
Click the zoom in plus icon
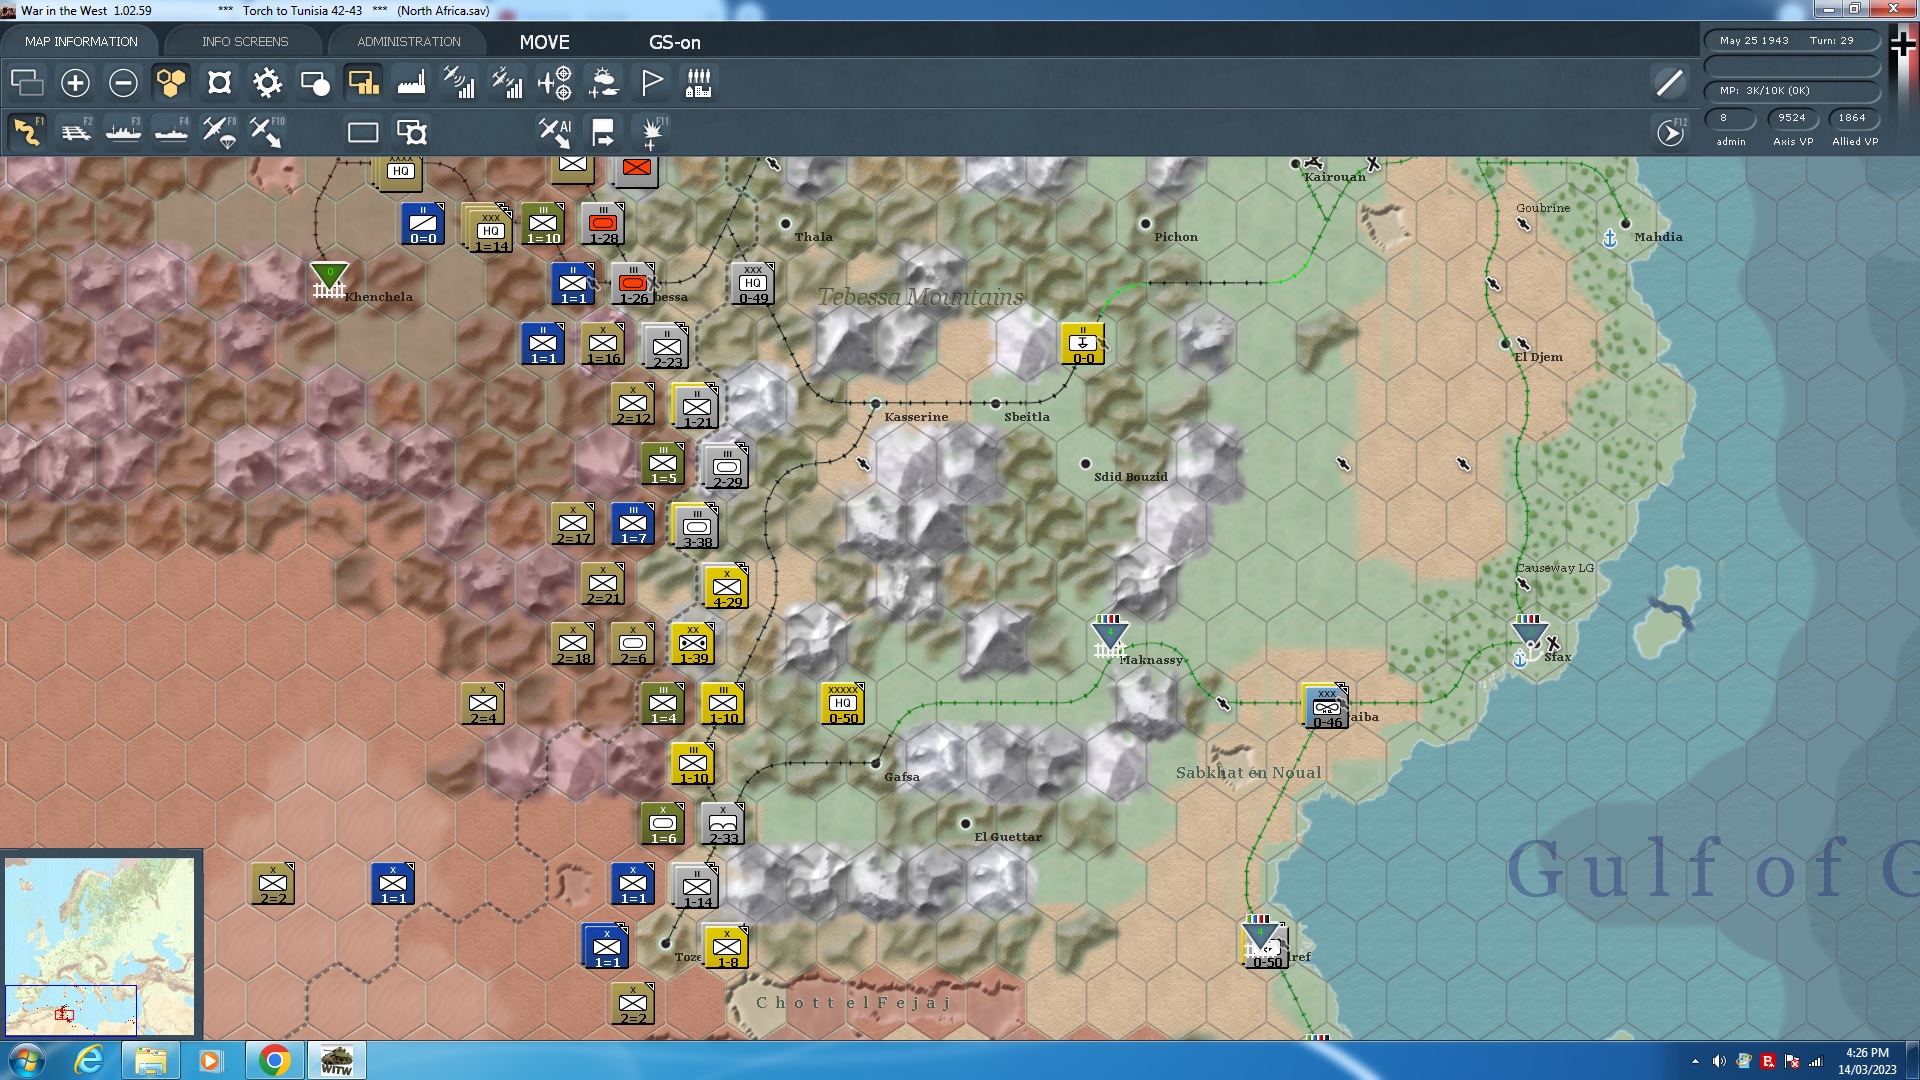point(75,83)
